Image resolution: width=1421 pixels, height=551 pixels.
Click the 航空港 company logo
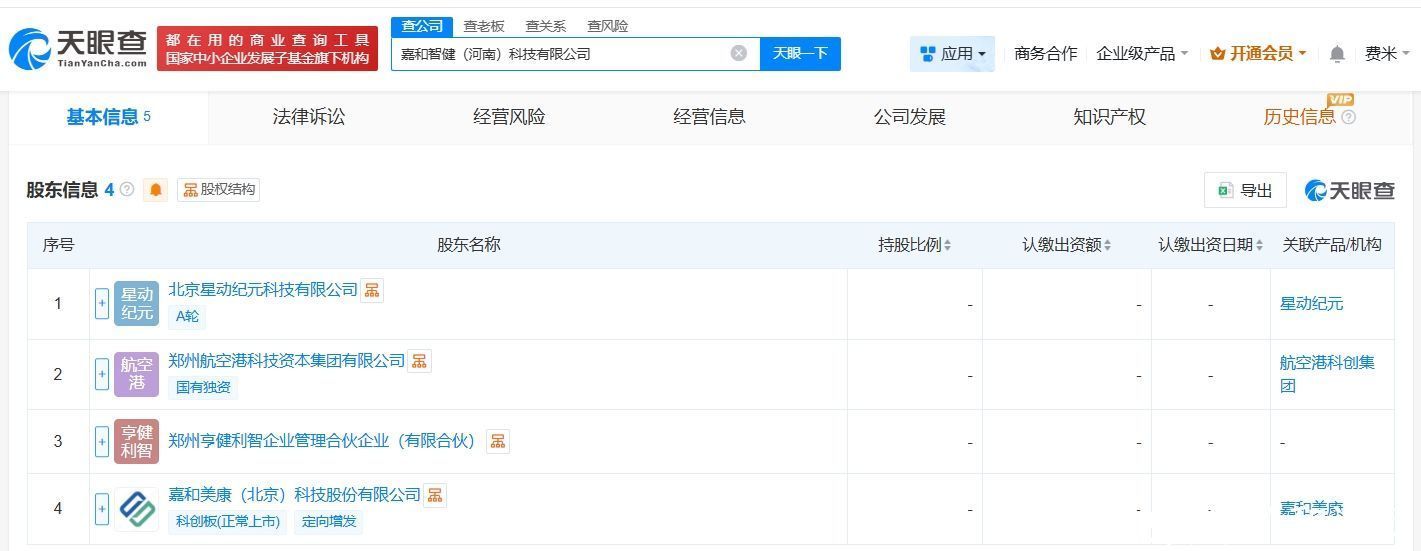pos(136,374)
